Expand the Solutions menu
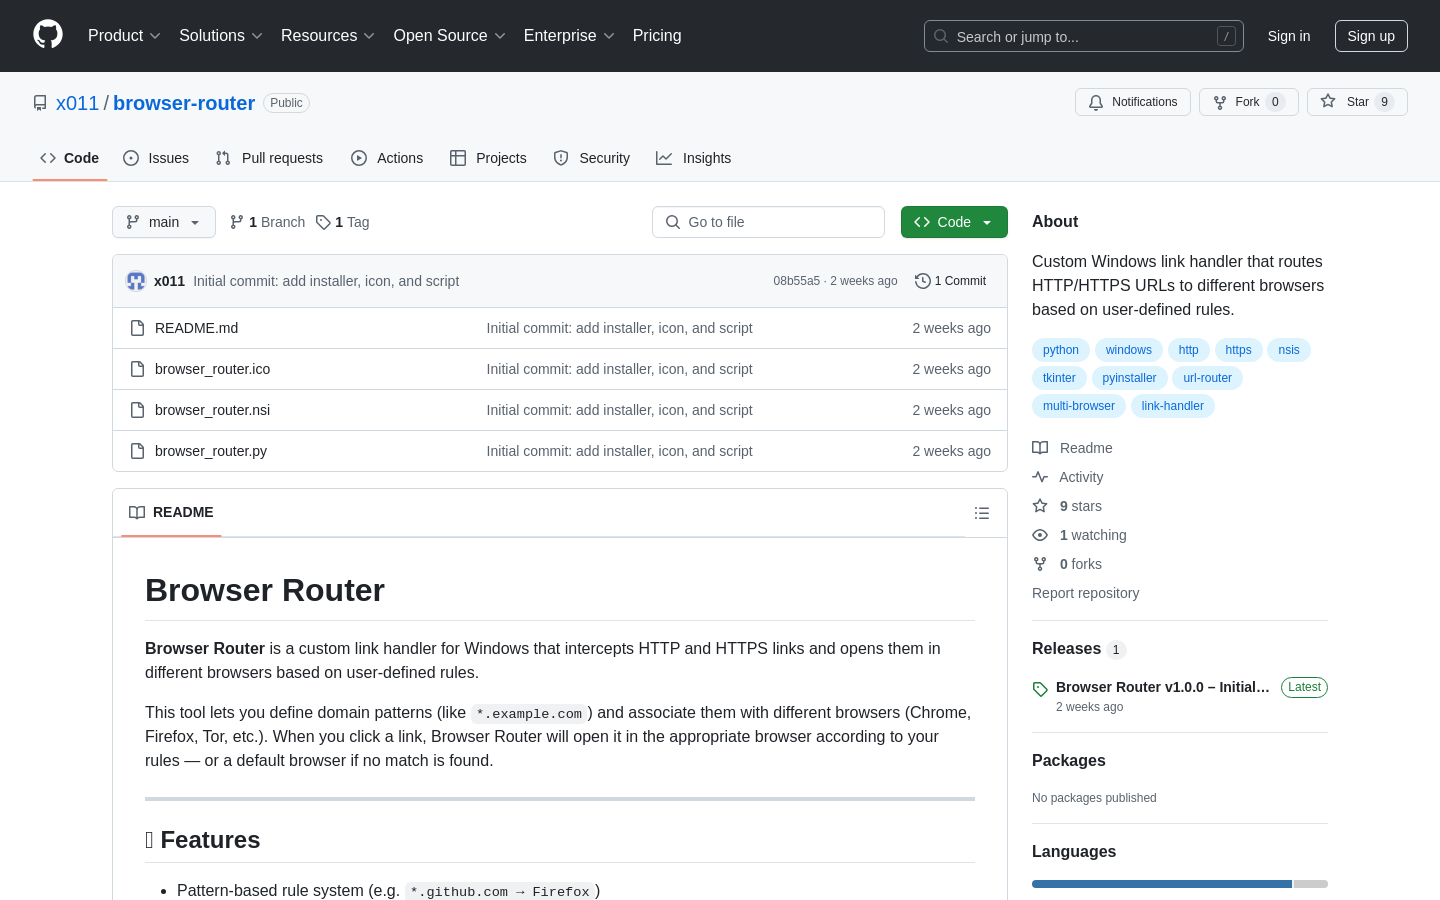1440x900 pixels. (x=221, y=36)
